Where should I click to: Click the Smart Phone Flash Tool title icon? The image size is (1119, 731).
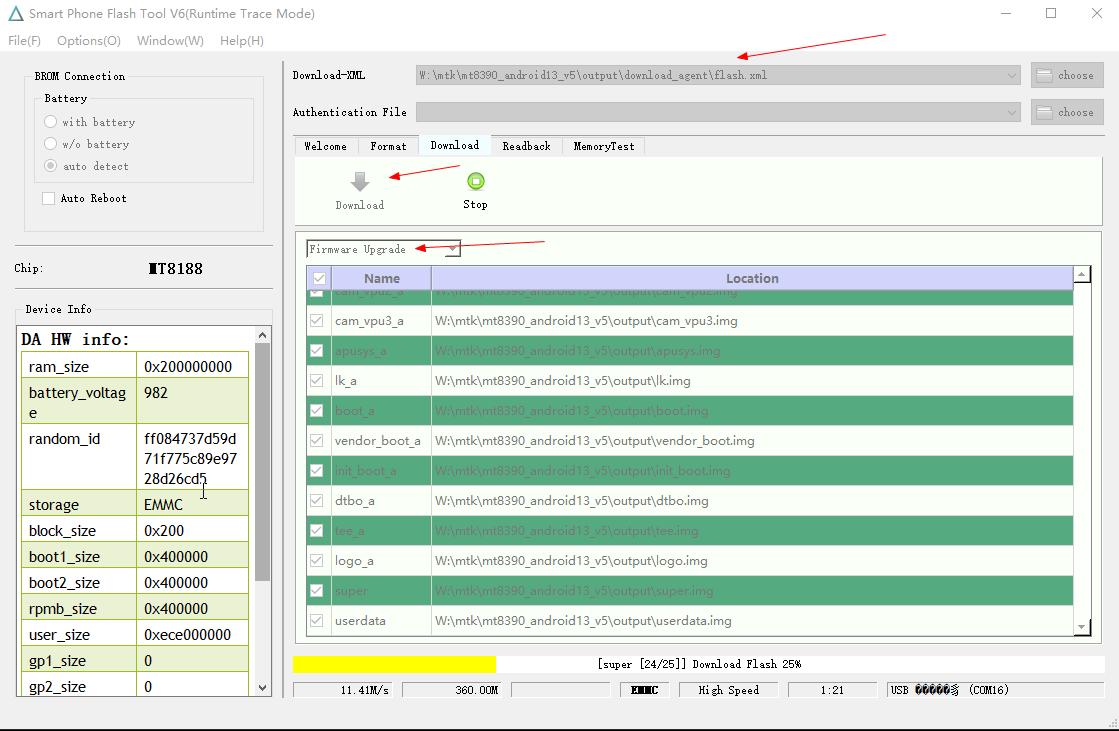(15, 14)
